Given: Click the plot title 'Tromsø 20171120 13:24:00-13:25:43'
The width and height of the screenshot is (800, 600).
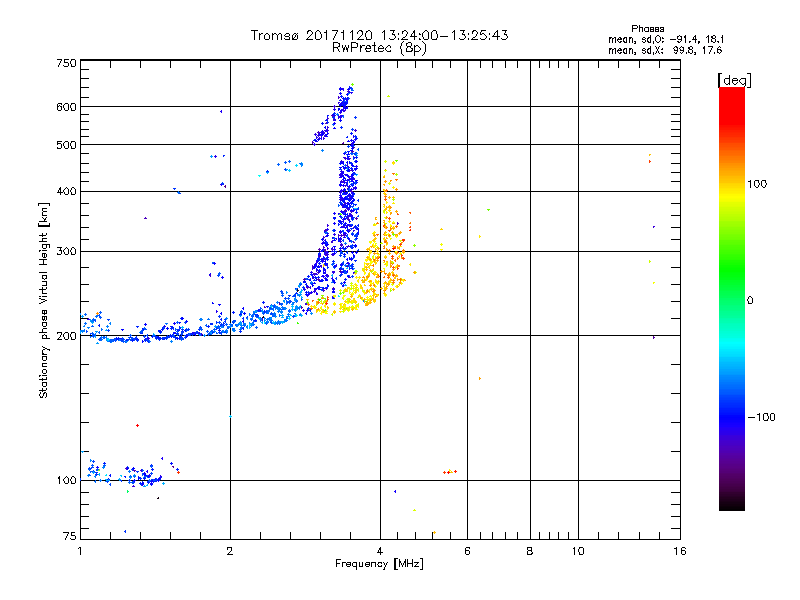Looking at the screenshot, I should tap(379, 35).
